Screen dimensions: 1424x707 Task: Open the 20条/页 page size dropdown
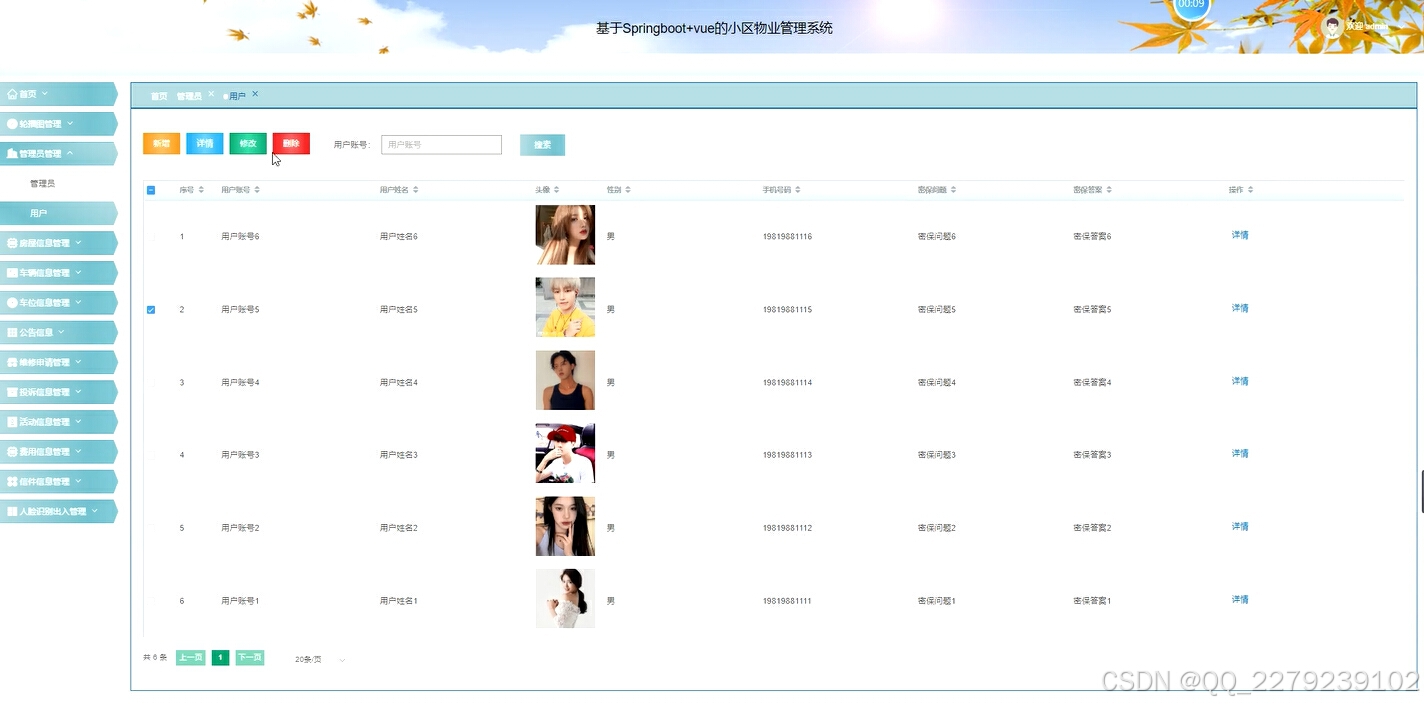317,658
